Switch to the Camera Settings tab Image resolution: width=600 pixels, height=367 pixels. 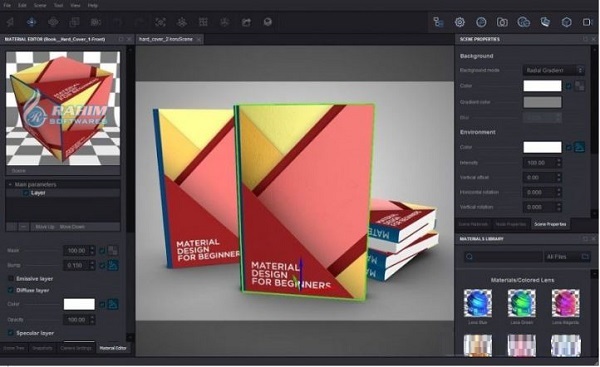(x=76, y=348)
